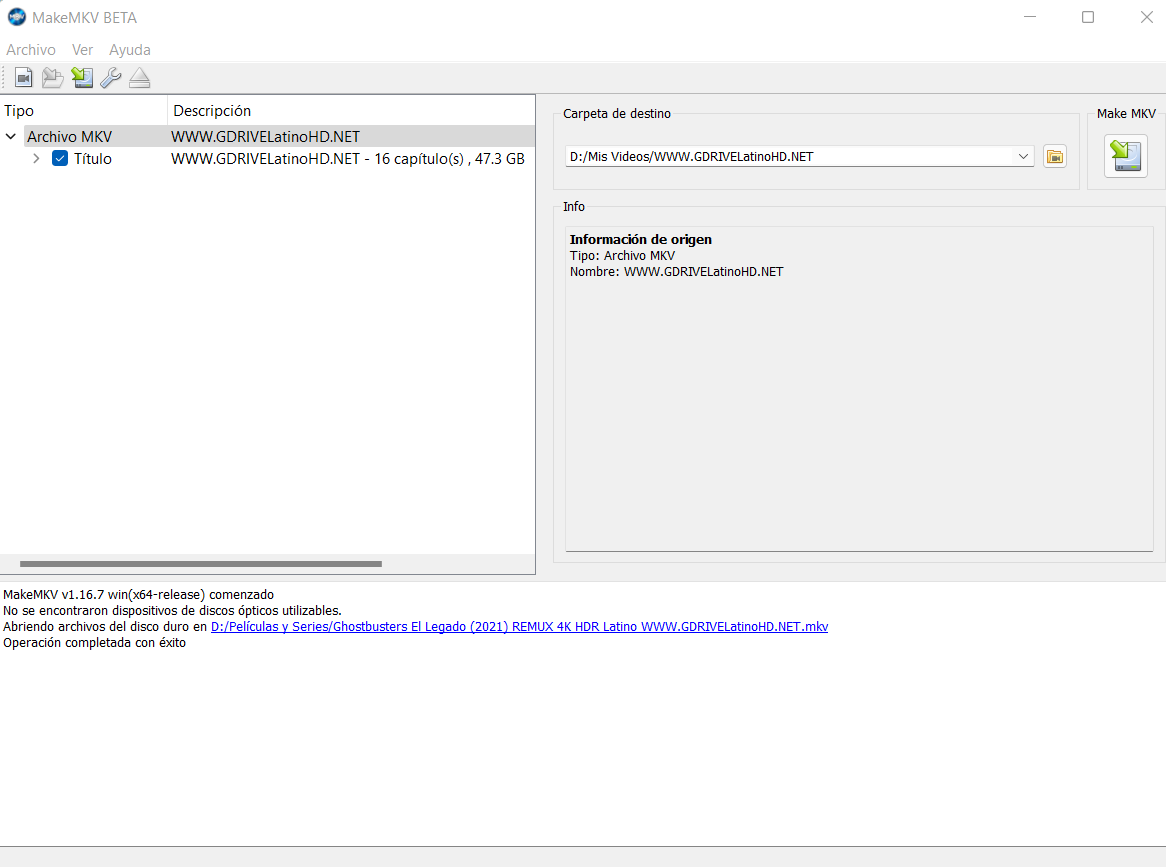Open Preferences via the wrench icon
The image size is (1166, 867).
pos(111,77)
